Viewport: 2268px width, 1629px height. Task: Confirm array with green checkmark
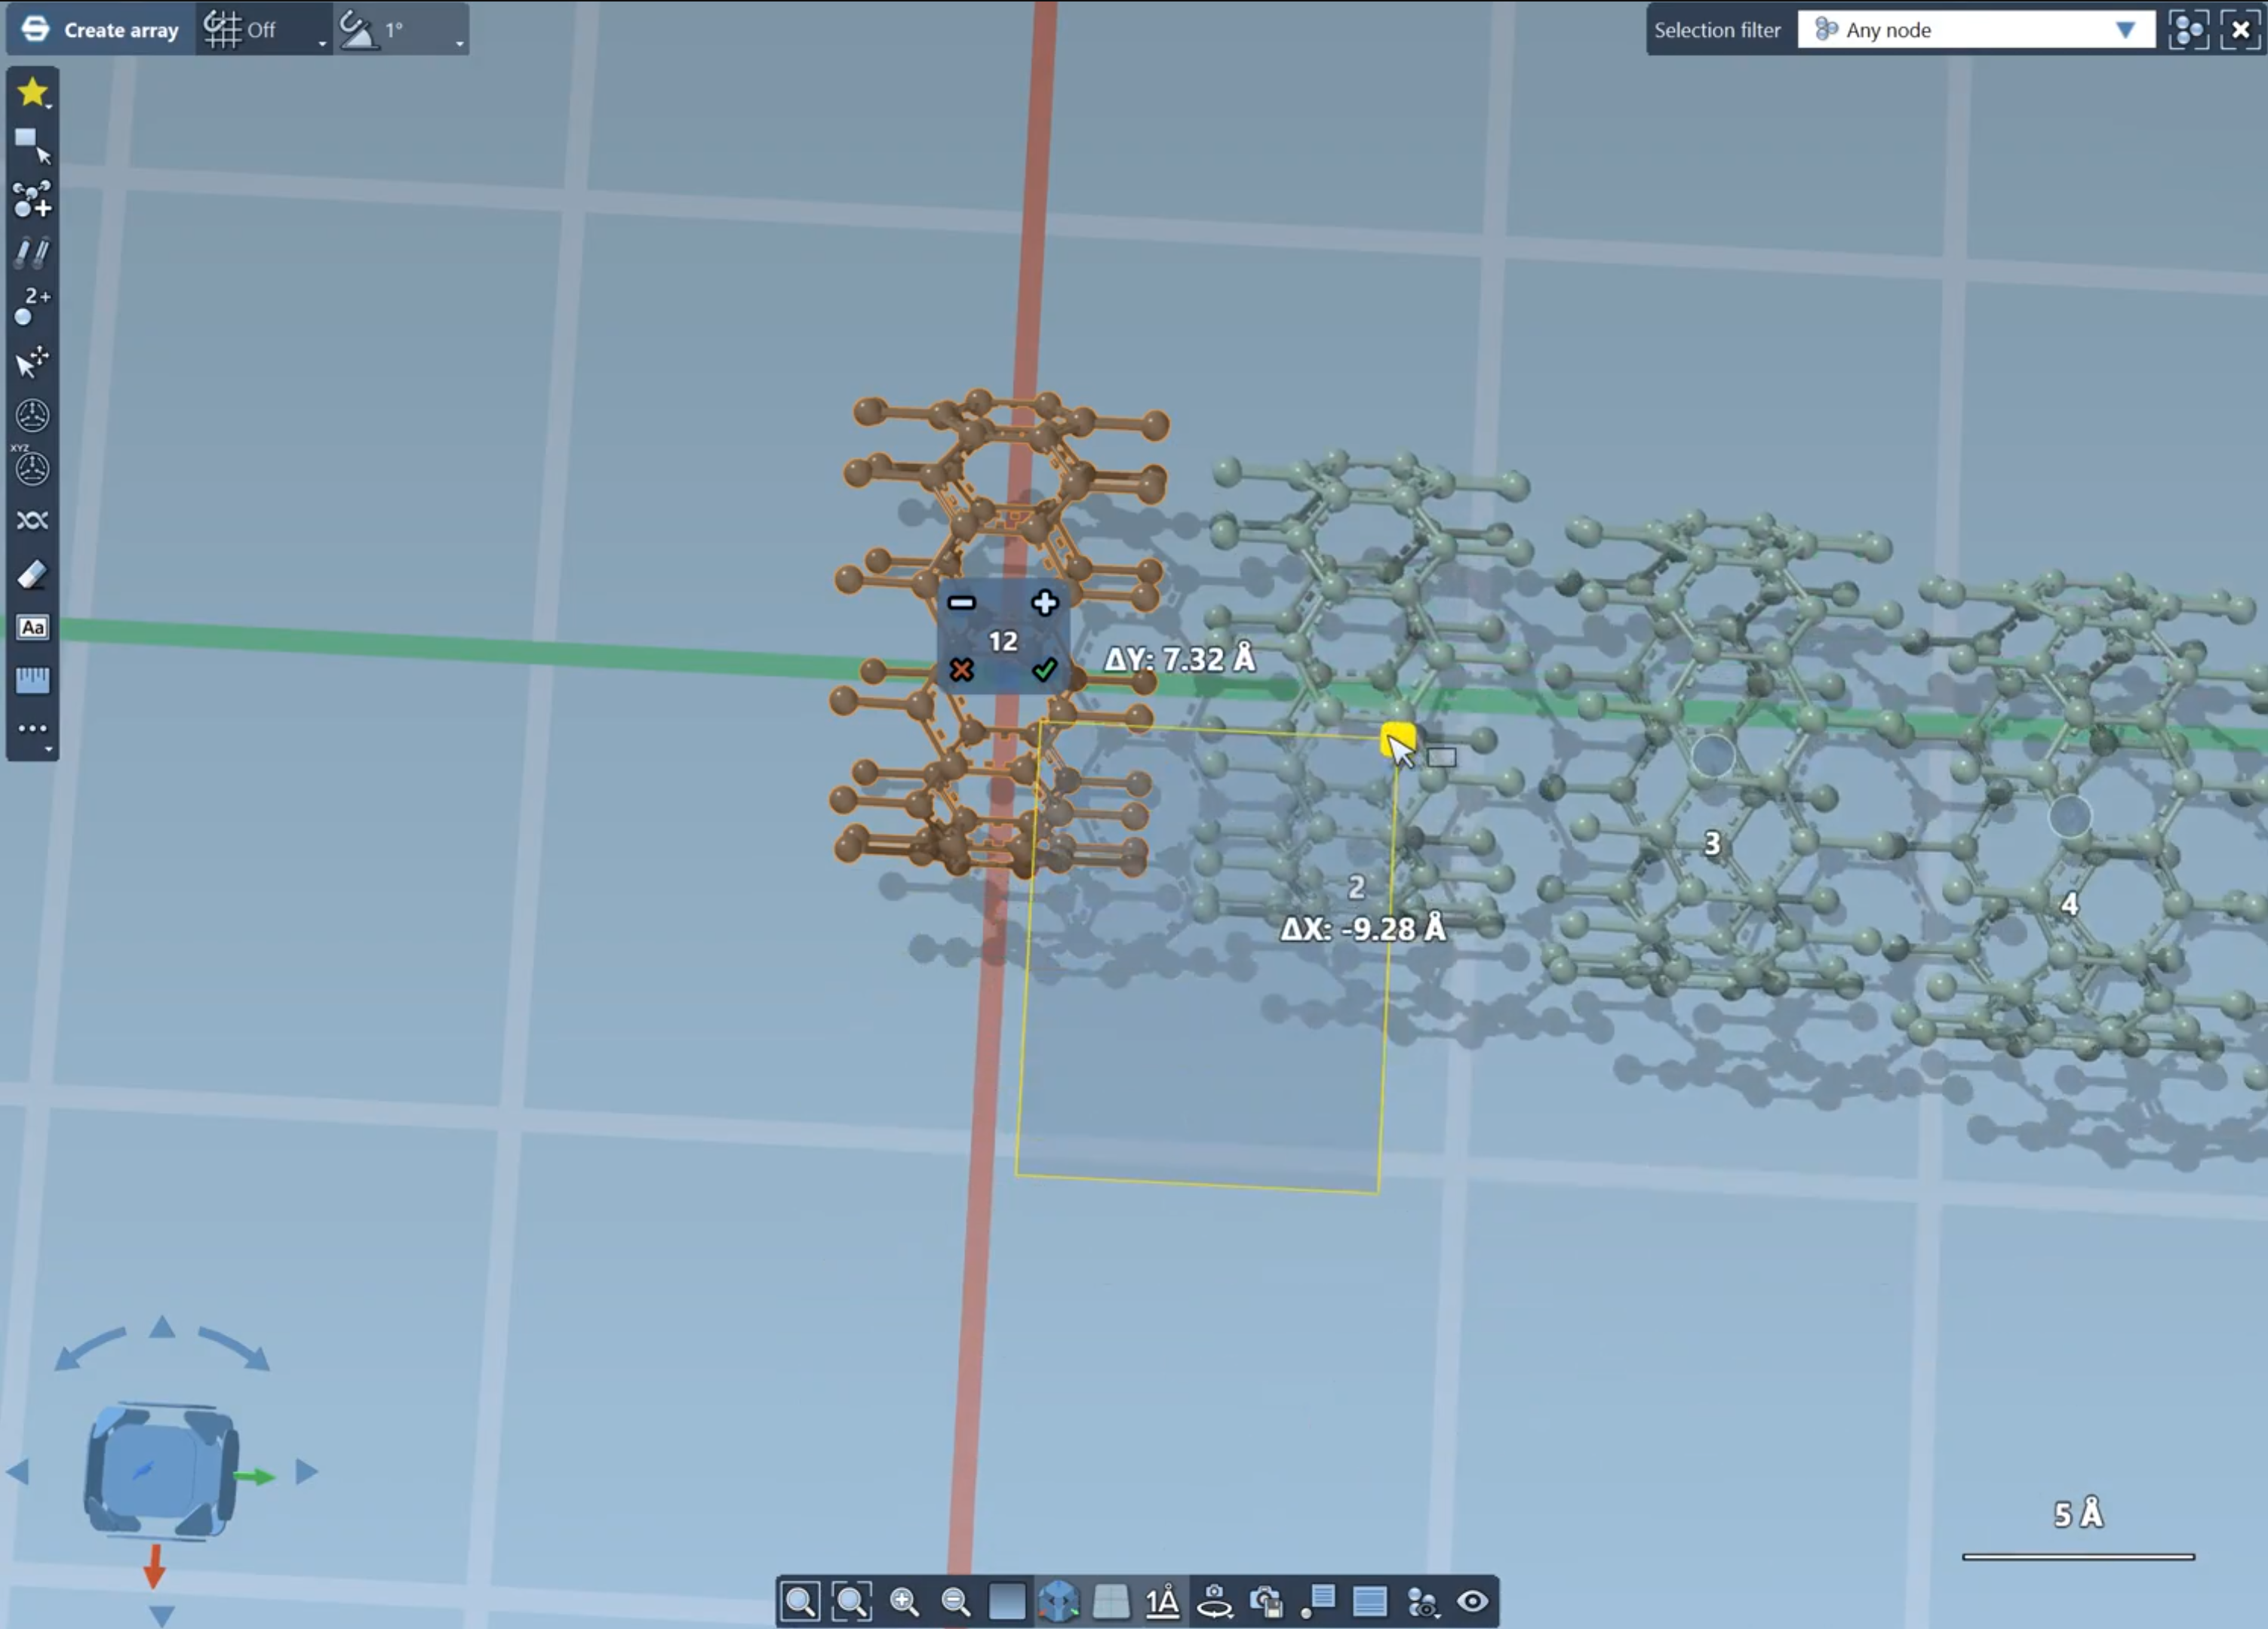pos(1044,669)
